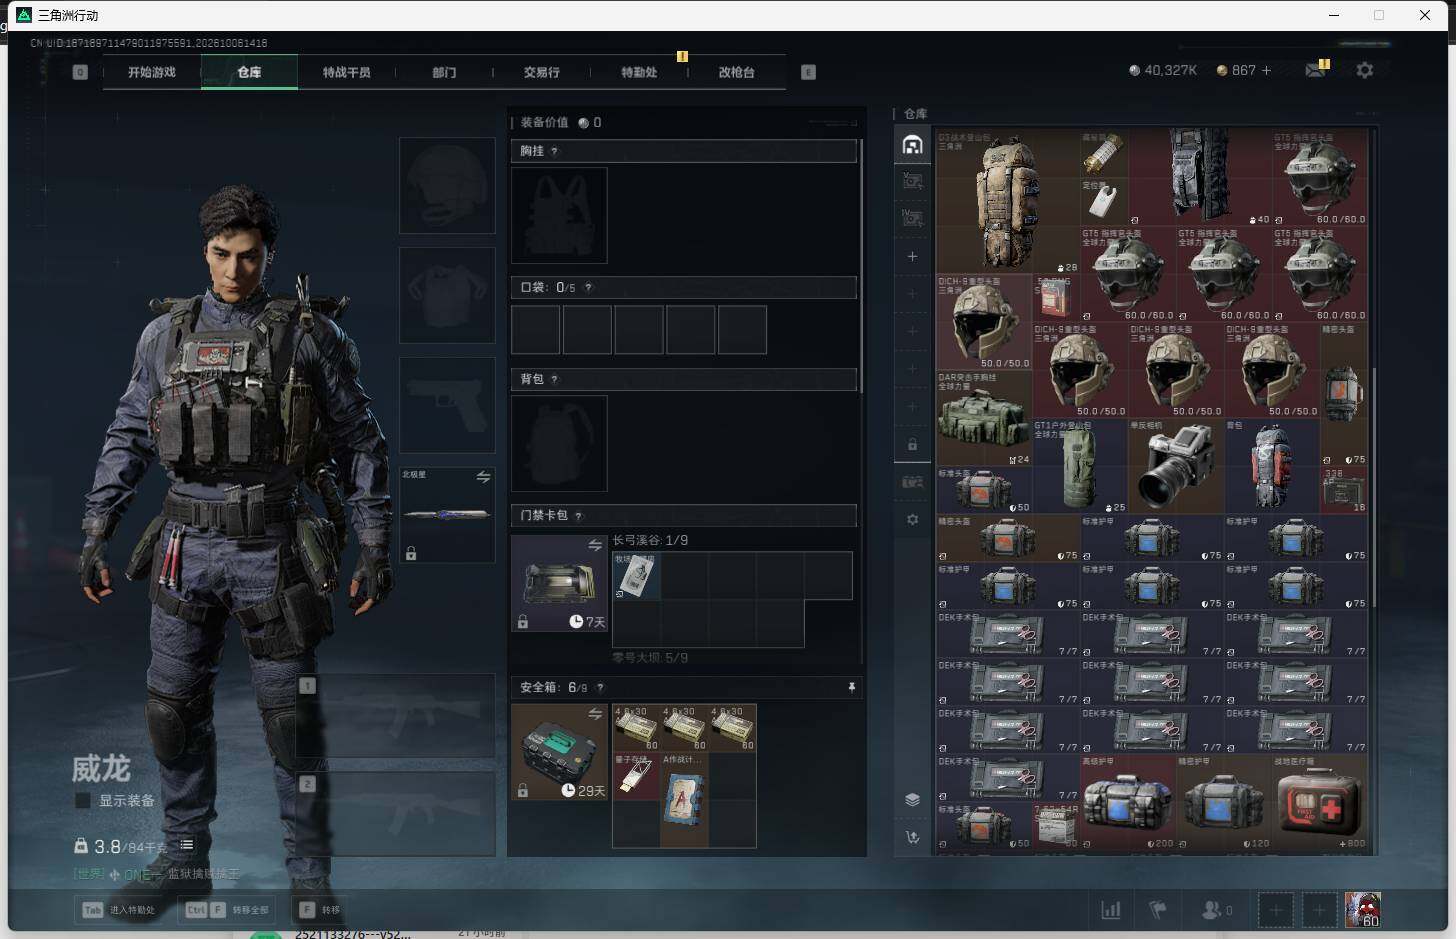Click the lock icon in the warehouse sidebar
The image size is (1456, 939).
click(x=912, y=444)
